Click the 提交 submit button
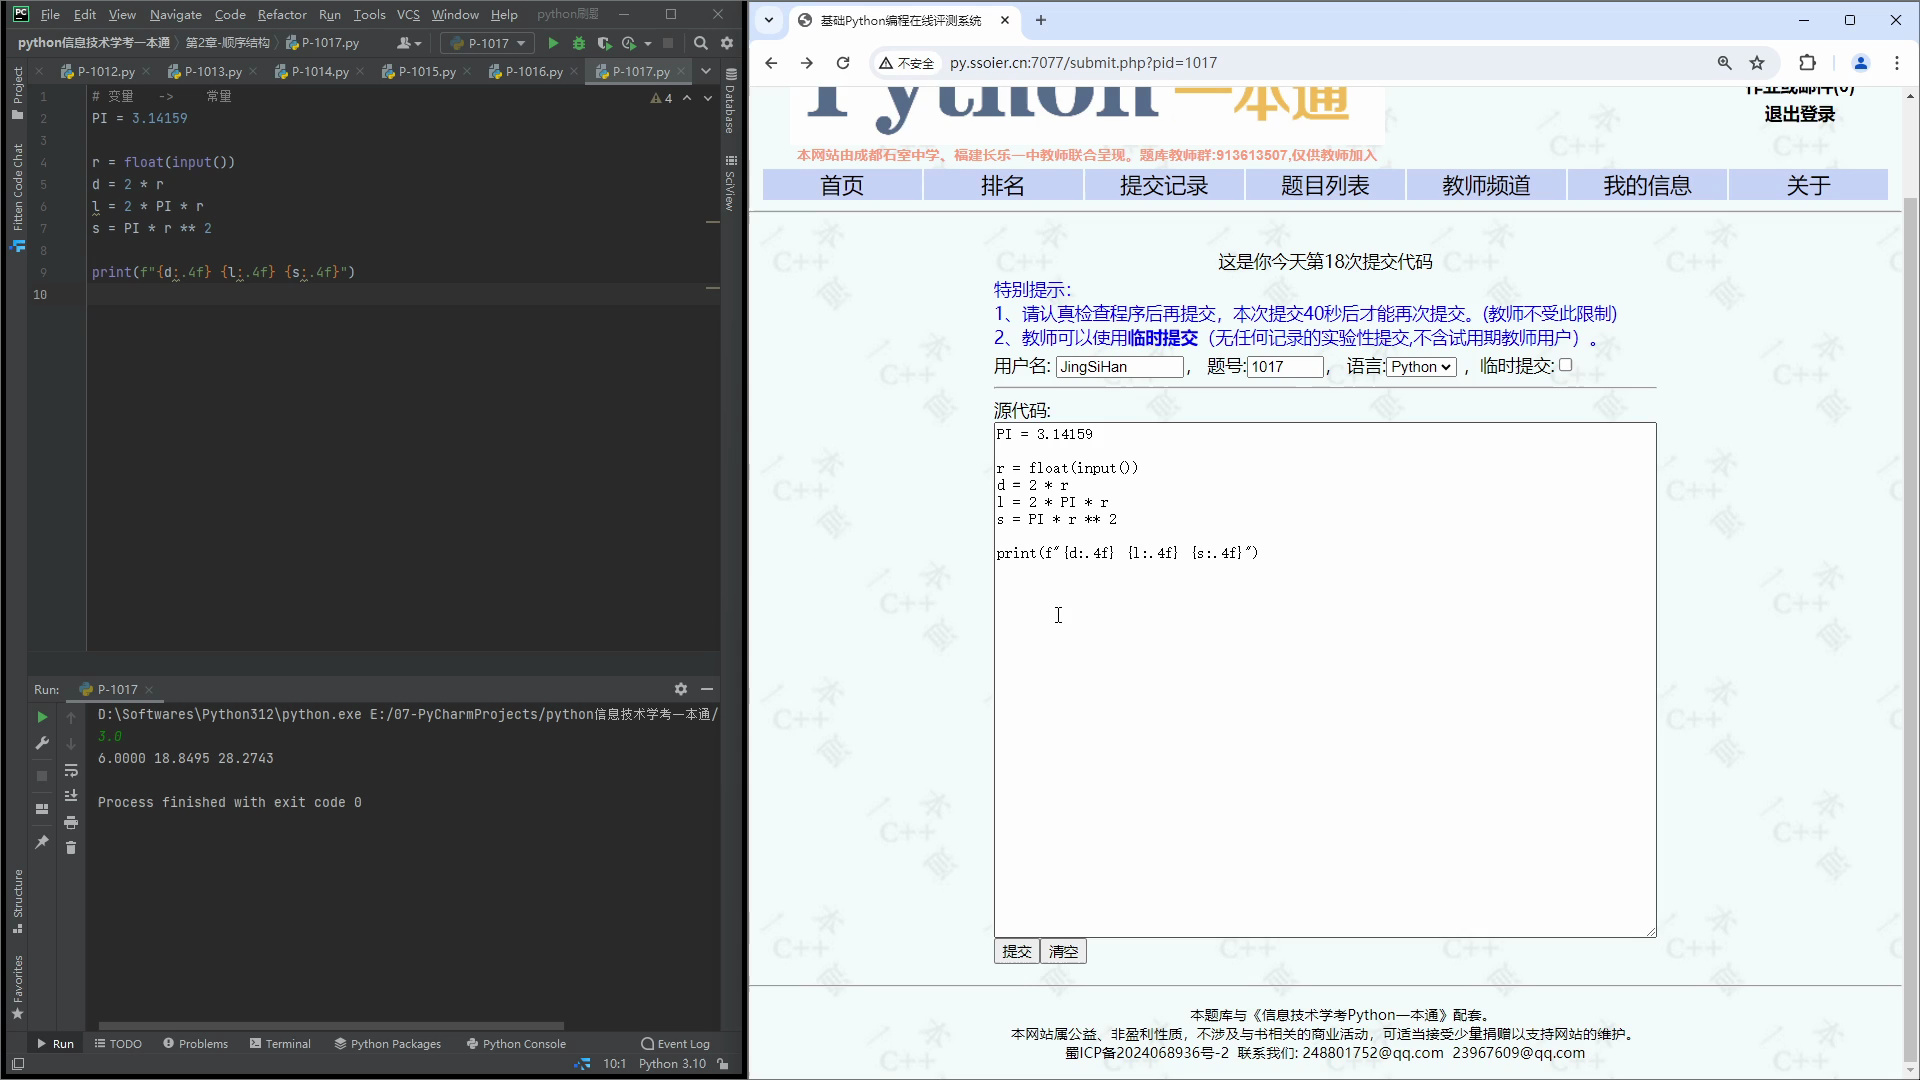 1016,951
